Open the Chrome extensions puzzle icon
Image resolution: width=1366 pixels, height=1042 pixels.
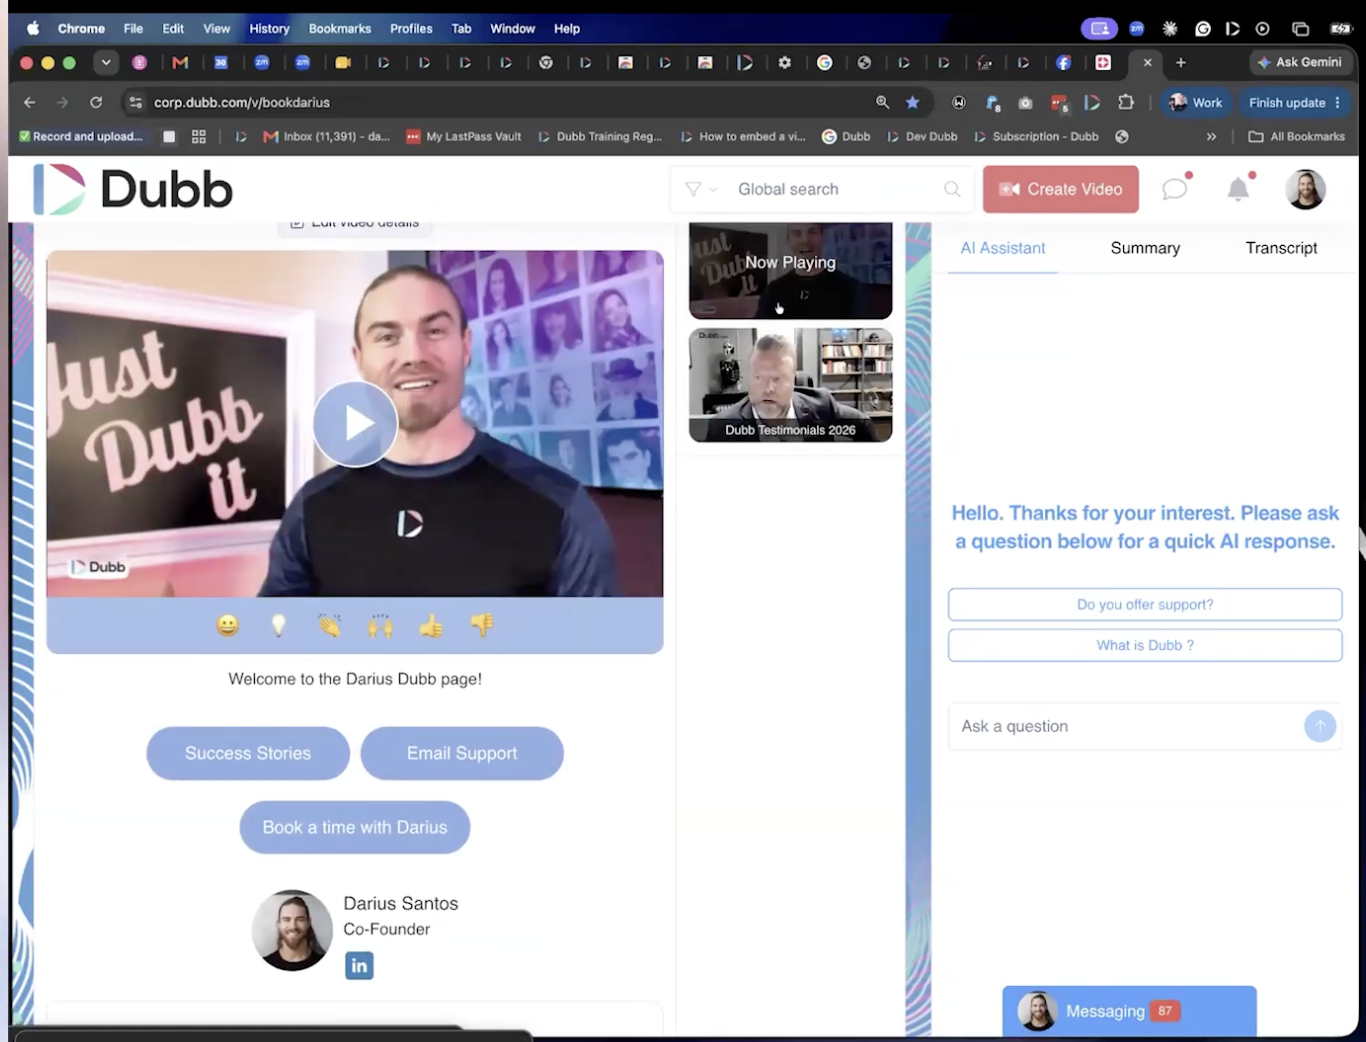(1126, 102)
